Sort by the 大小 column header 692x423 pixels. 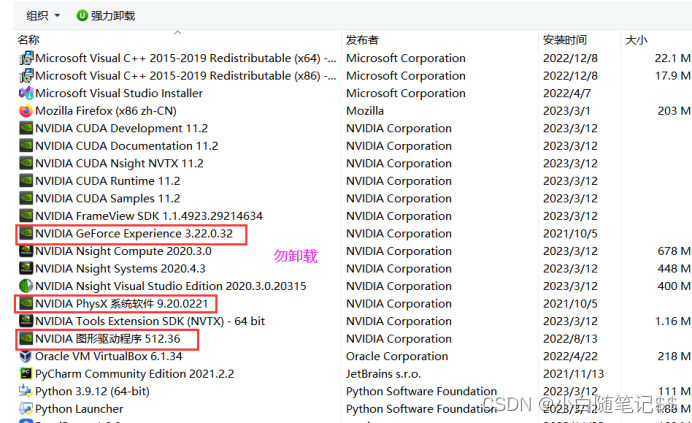point(636,40)
